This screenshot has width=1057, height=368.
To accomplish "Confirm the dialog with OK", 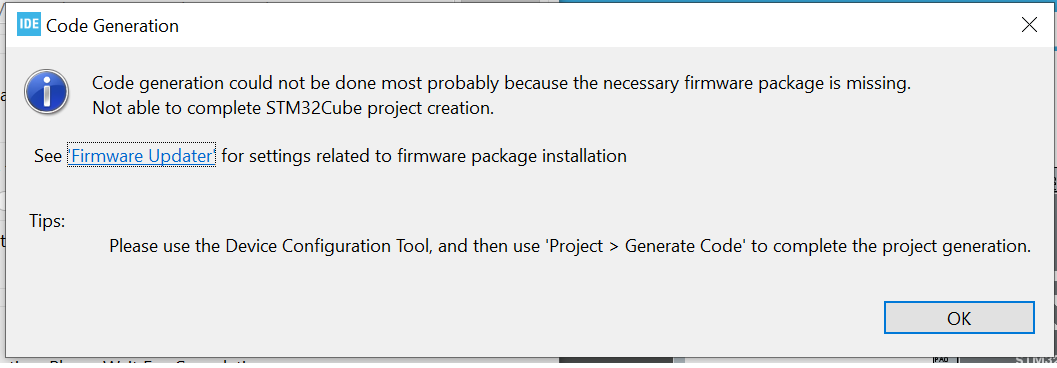I will click(959, 317).
